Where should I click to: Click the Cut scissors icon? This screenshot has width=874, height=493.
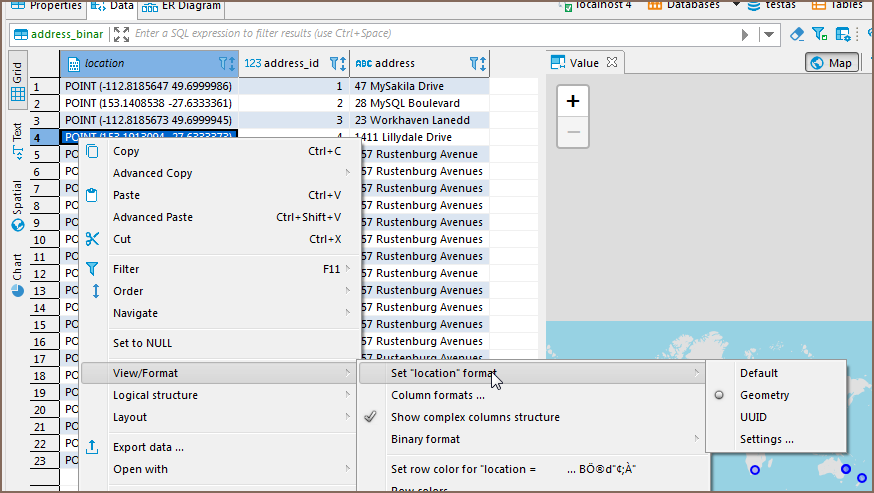pos(92,239)
